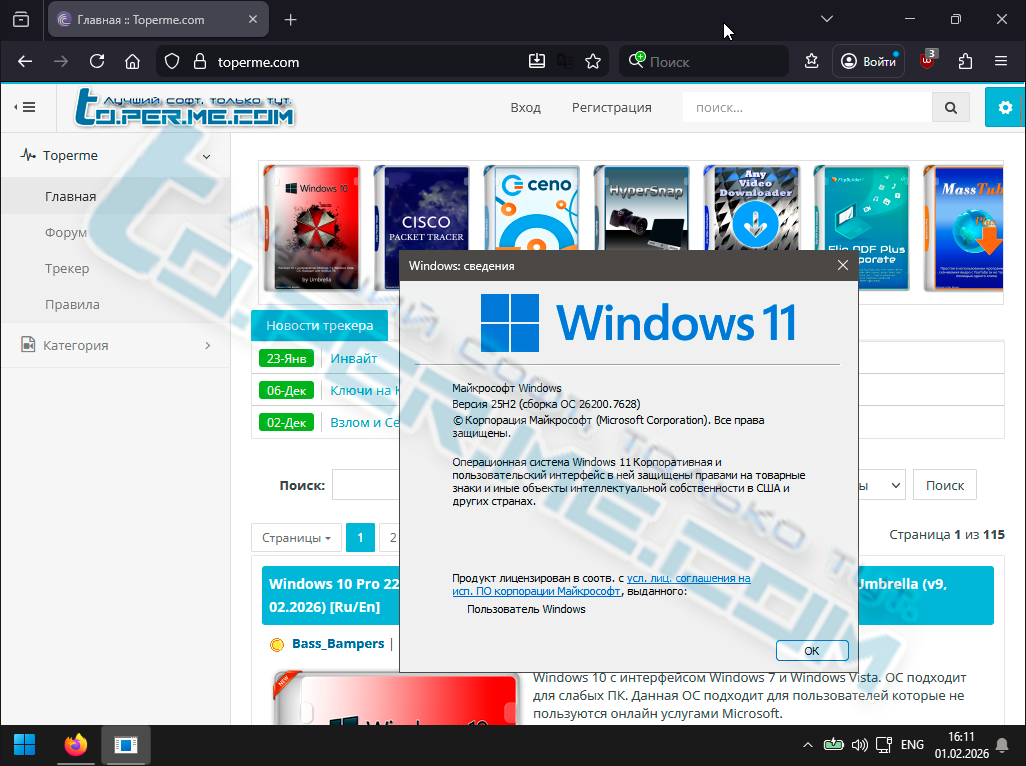
Task: Open the Регистрация link
Action: tap(611, 107)
